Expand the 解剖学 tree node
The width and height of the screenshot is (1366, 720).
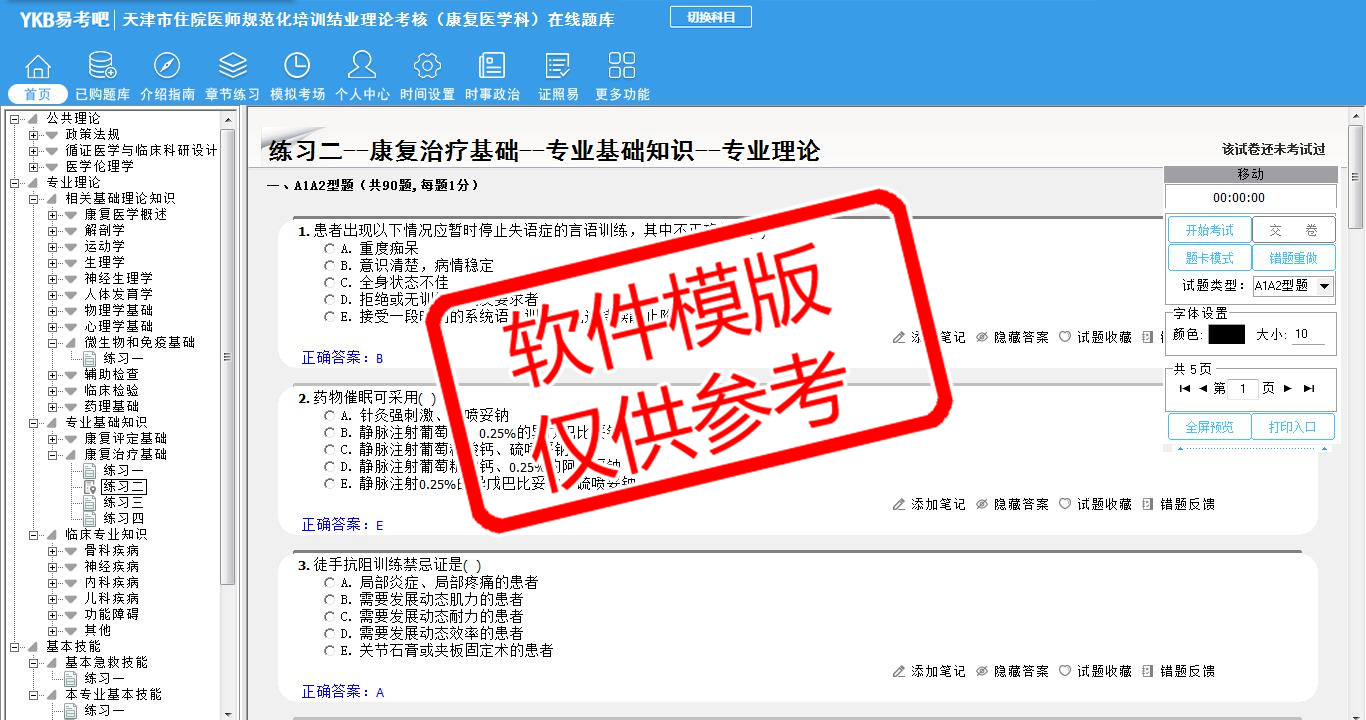tap(52, 230)
